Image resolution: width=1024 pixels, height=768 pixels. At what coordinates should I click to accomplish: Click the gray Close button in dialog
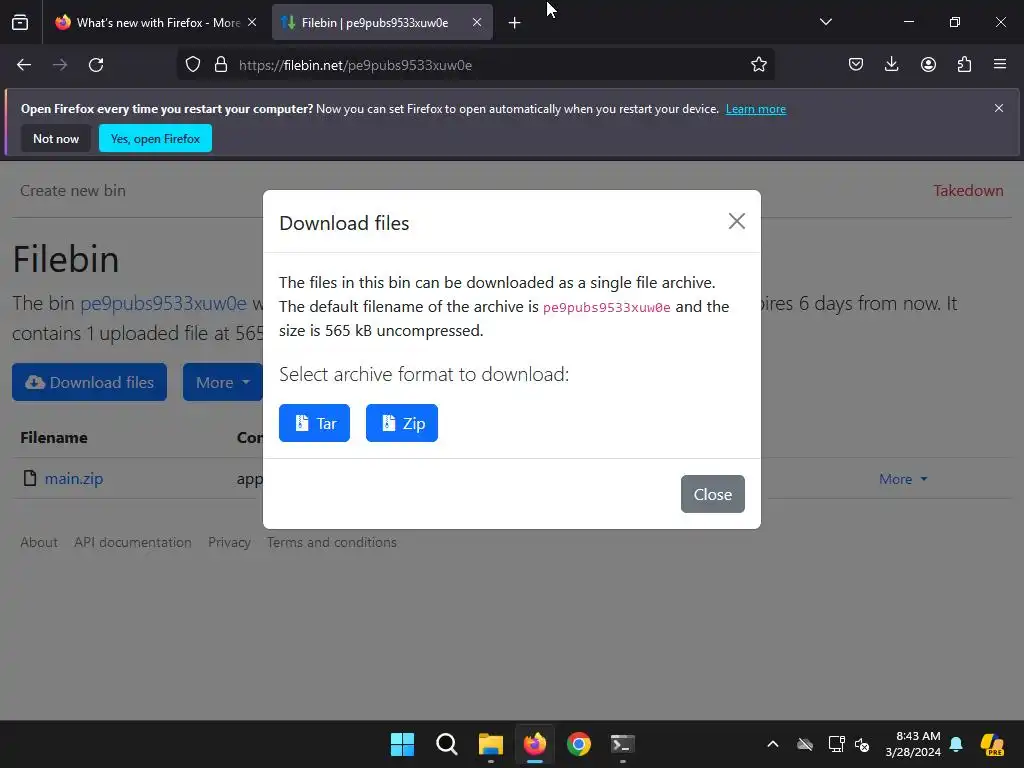point(712,494)
